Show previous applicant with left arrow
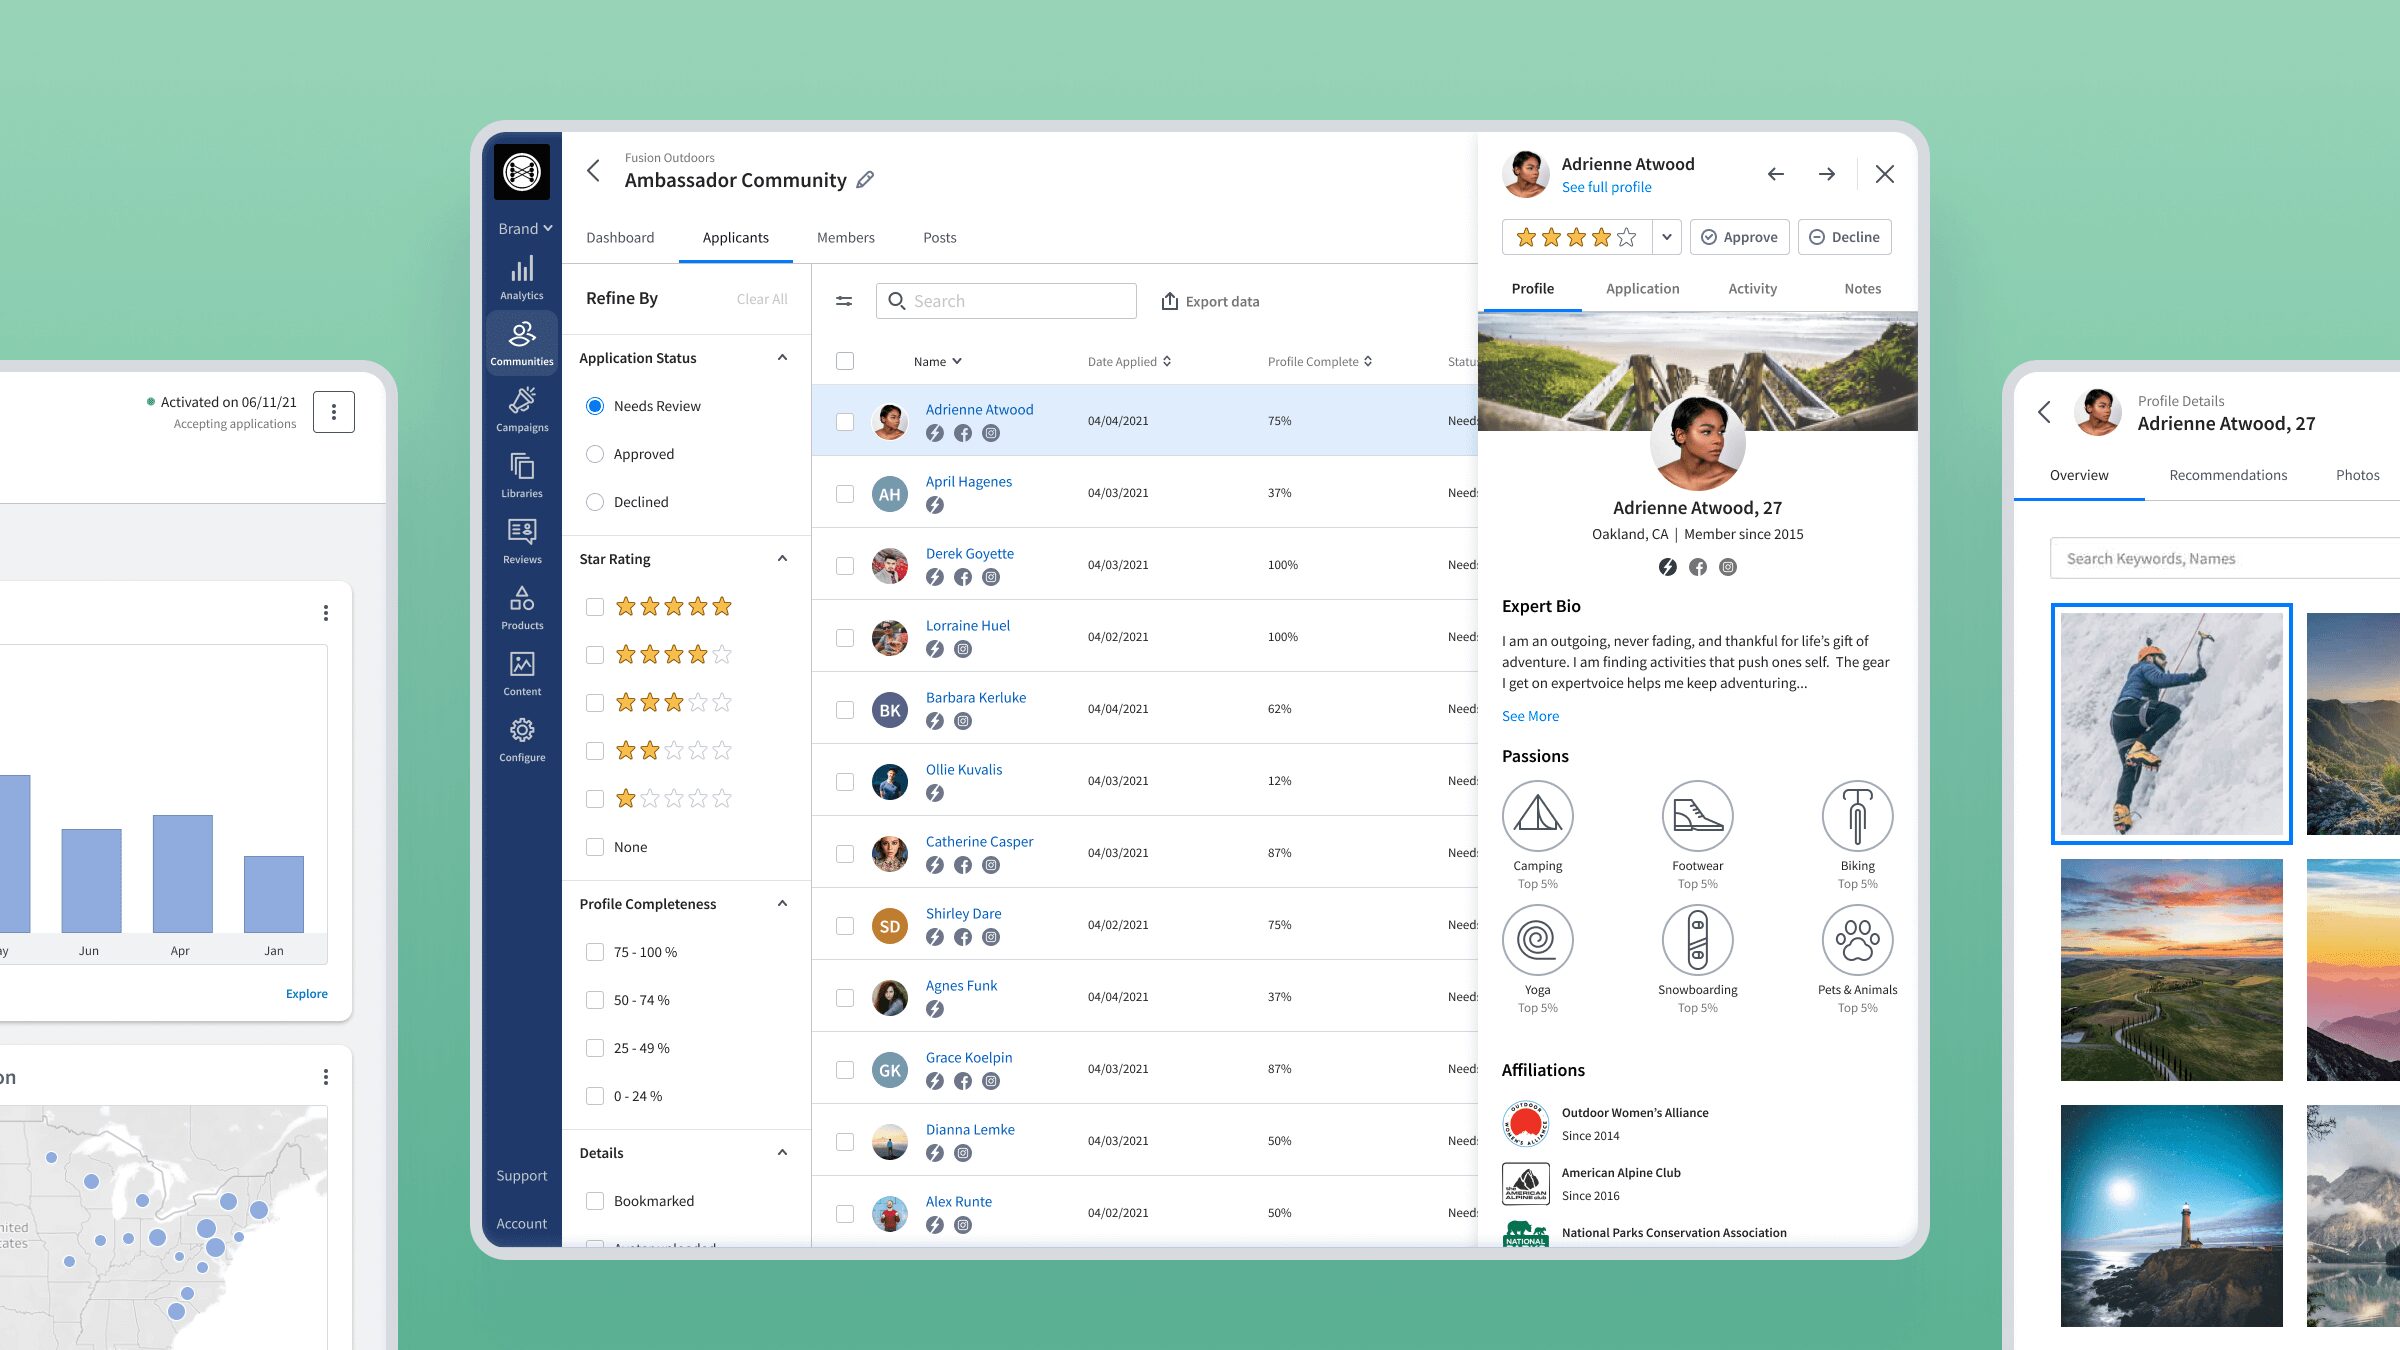Image resolution: width=2400 pixels, height=1350 pixels. (1776, 174)
